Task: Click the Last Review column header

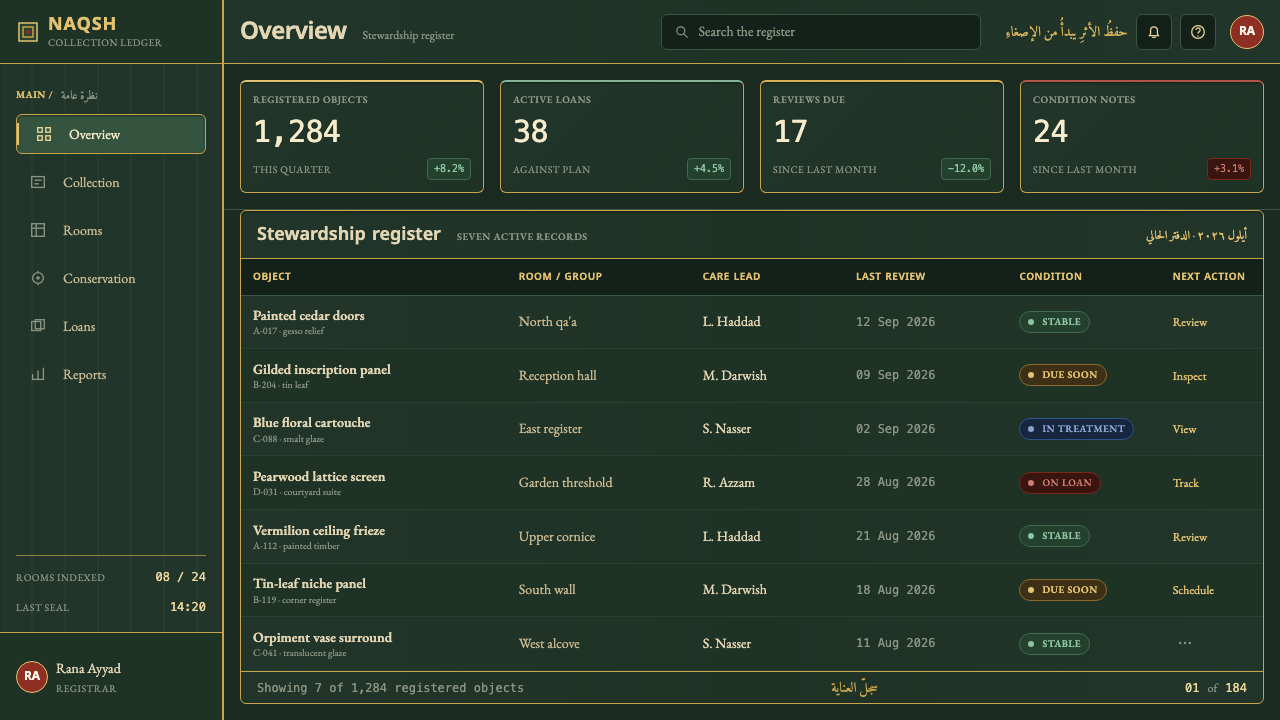Action: (891, 276)
